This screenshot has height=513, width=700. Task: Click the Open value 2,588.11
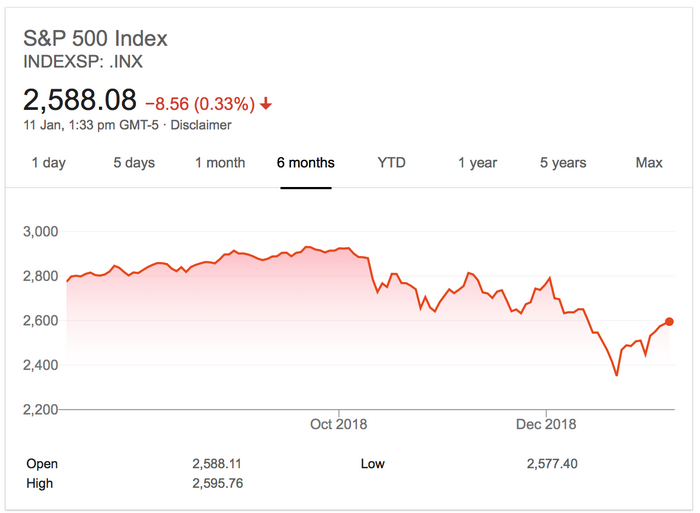(x=217, y=464)
